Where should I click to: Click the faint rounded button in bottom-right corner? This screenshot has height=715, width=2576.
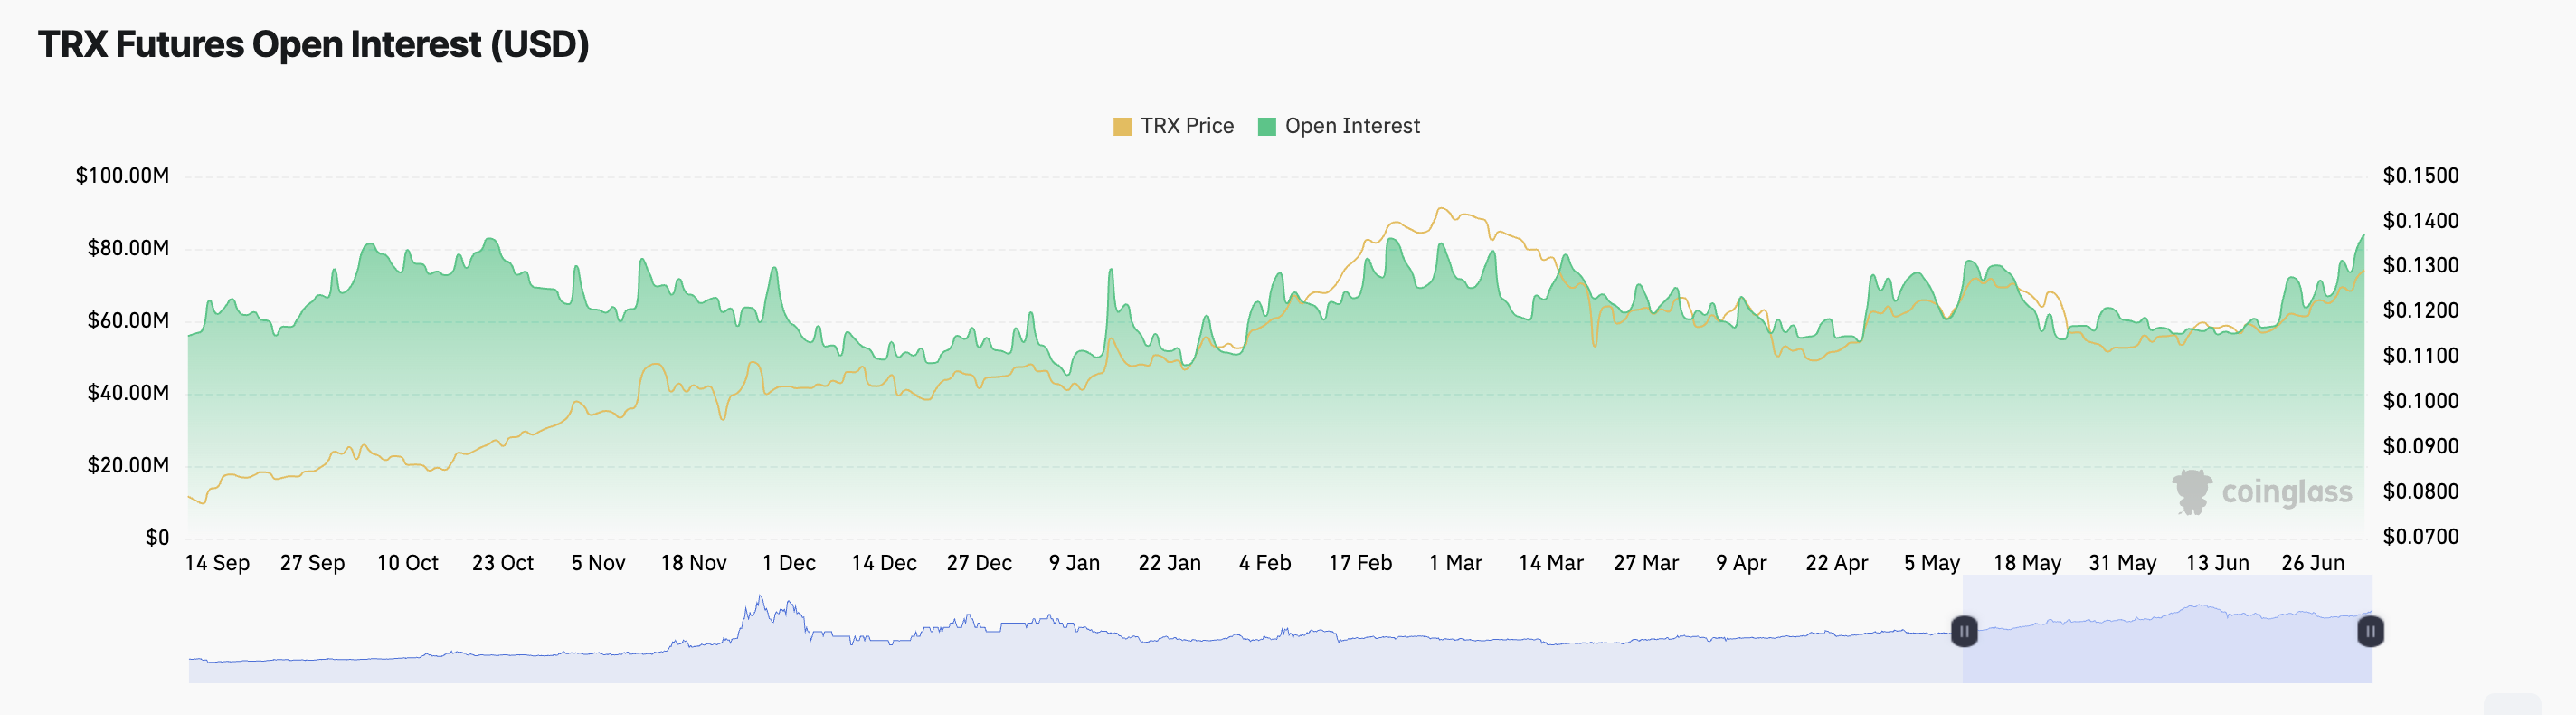click(2511, 705)
